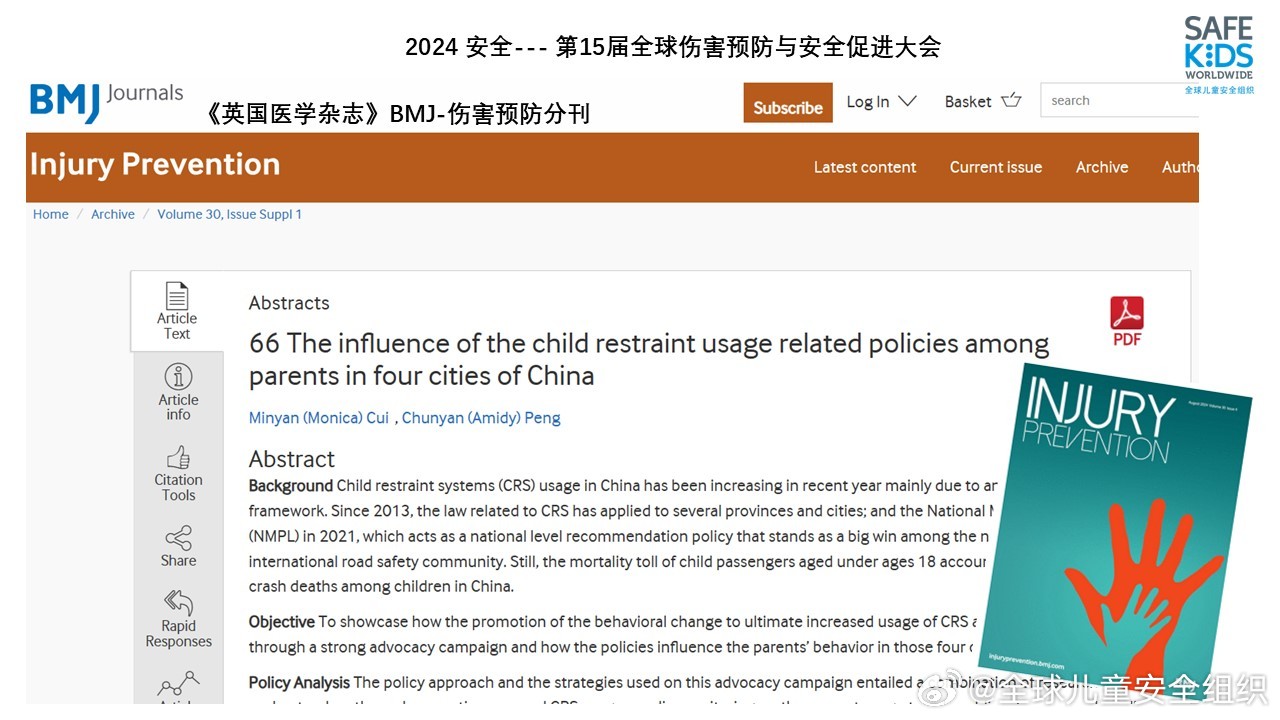Open Volume 30, Issue Suppl 1 breadcrumb
This screenshot has height=720, width=1280.
(229, 214)
